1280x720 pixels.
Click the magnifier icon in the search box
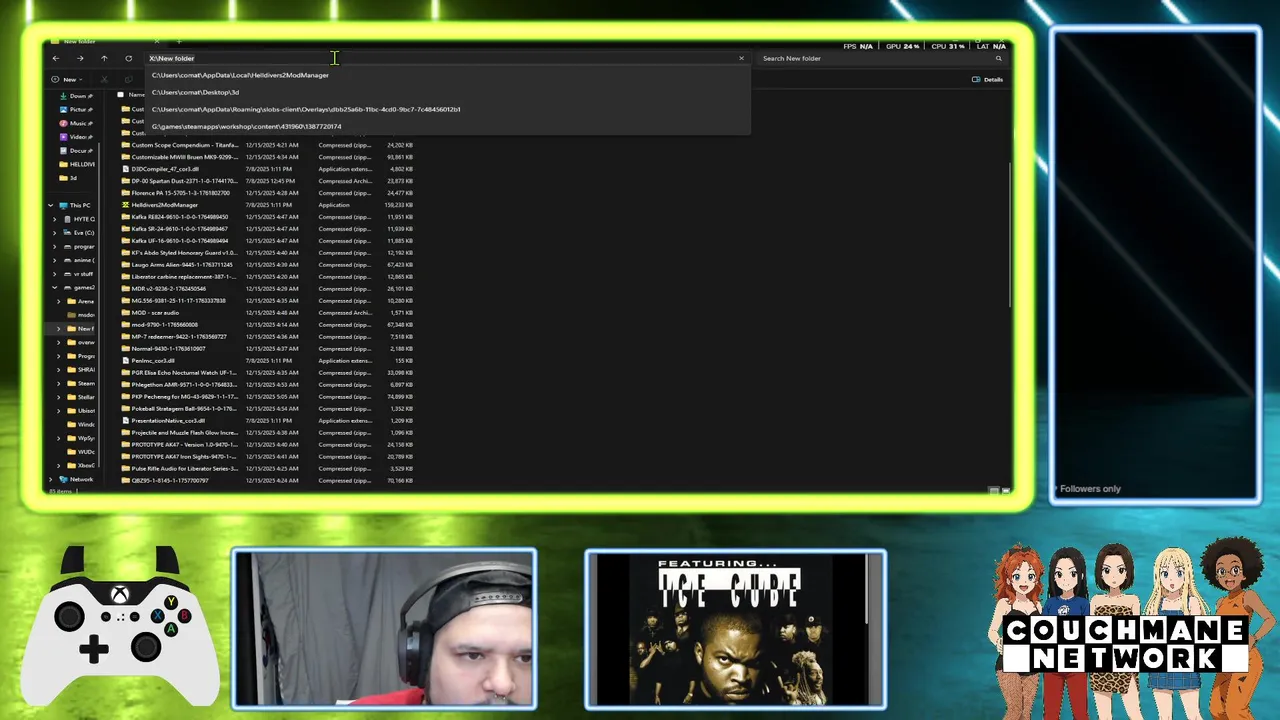click(x=998, y=58)
